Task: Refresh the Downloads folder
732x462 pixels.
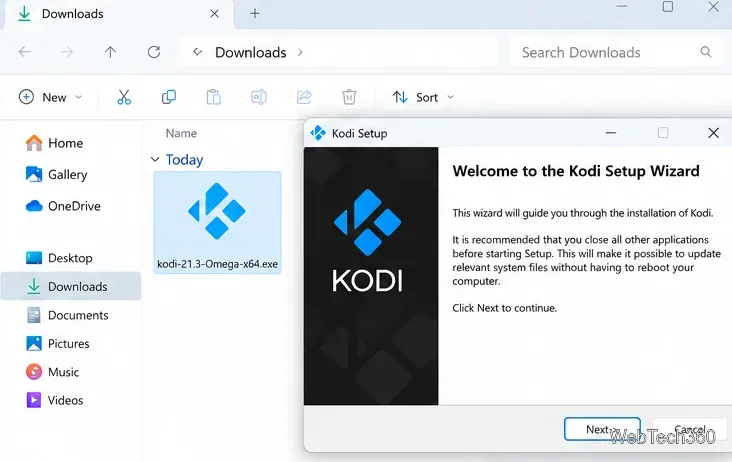Action: point(154,52)
